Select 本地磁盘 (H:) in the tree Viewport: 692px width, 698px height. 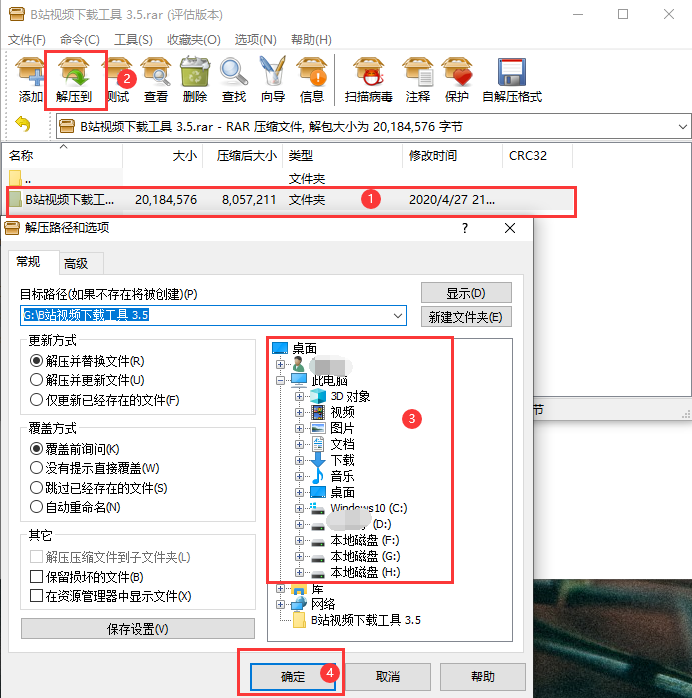(365, 572)
